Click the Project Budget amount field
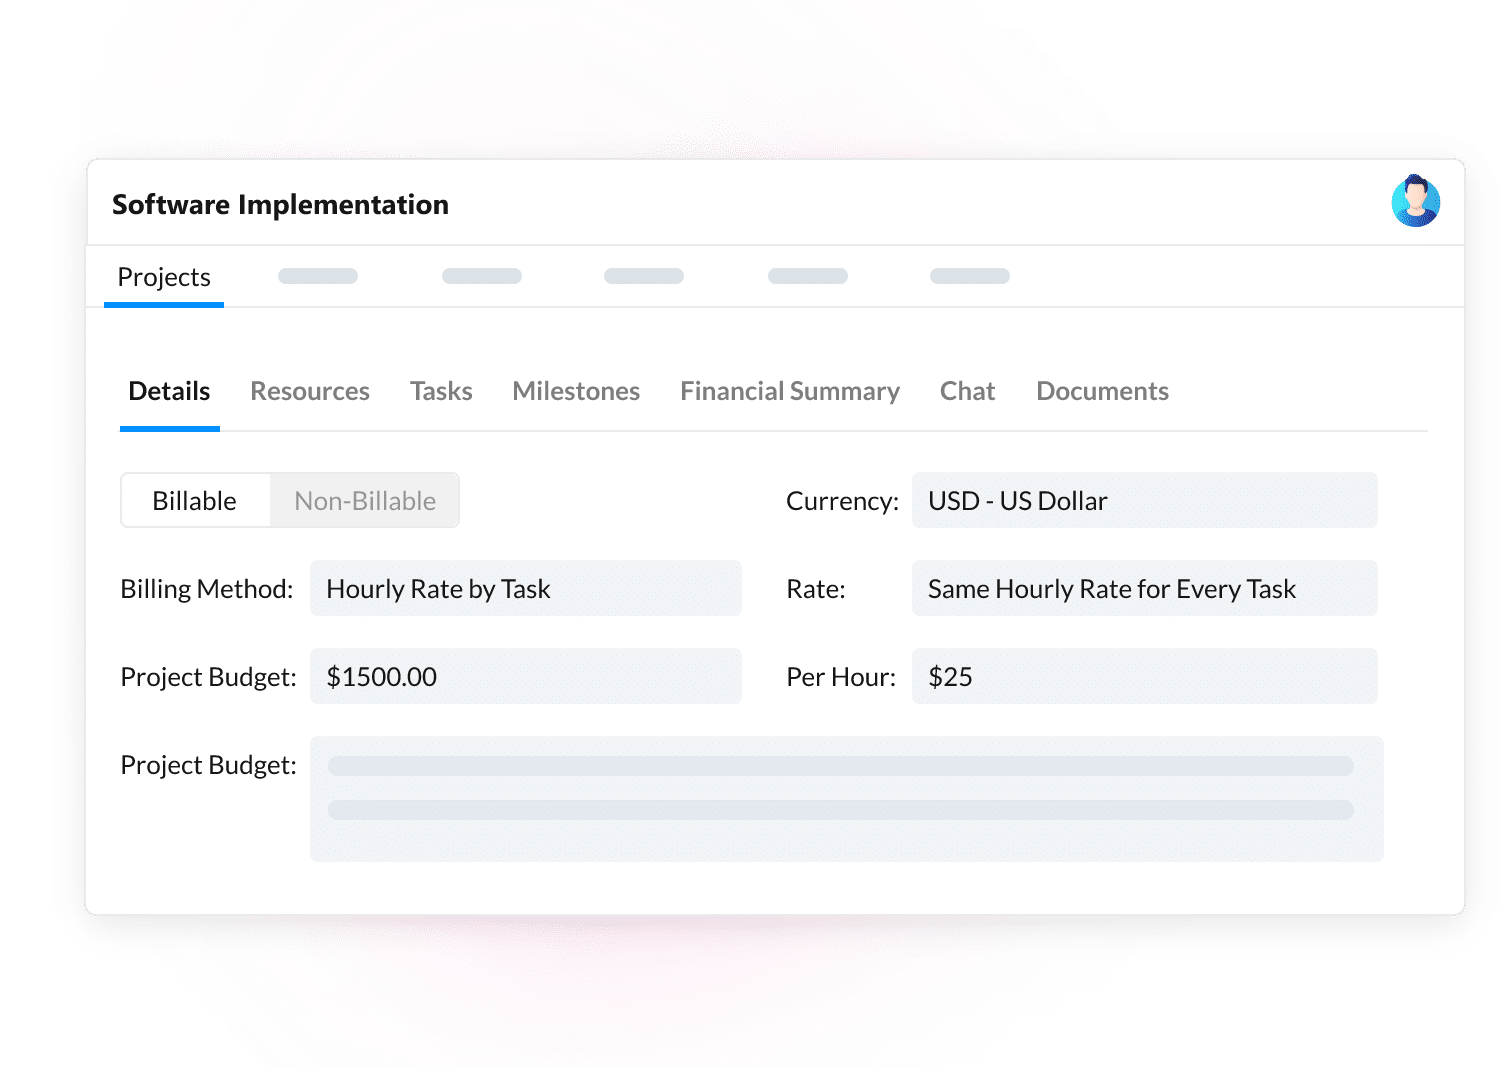Image resolution: width=1510 pixels, height=1068 pixels. pyautogui.click(x=526, y=676)
